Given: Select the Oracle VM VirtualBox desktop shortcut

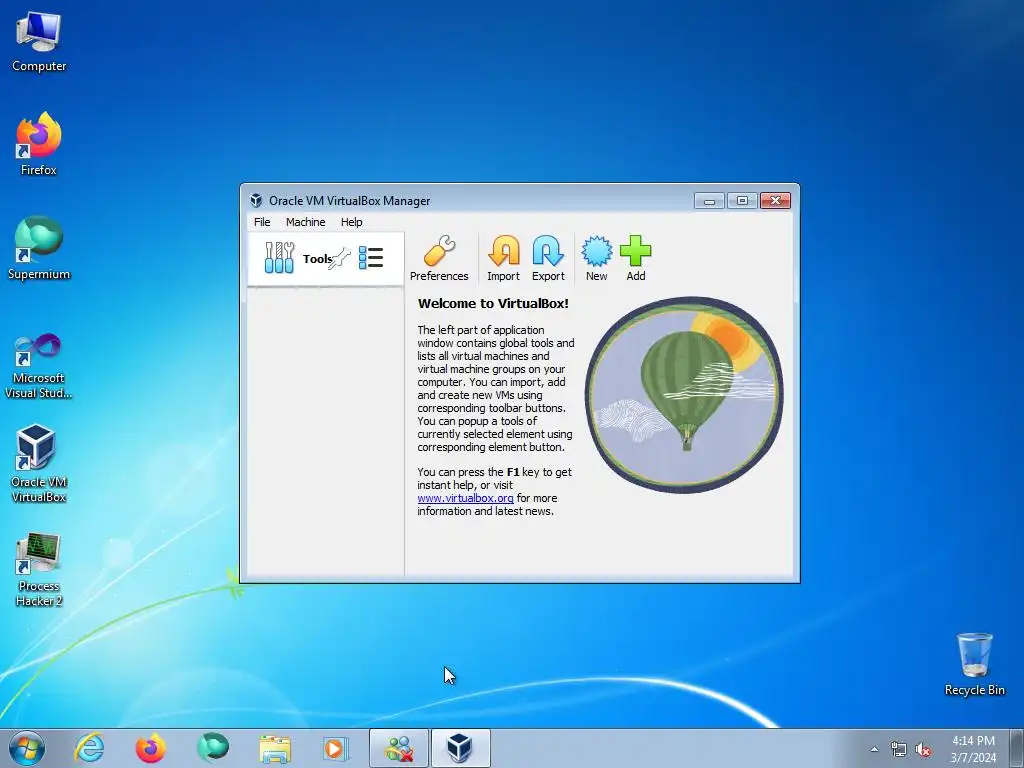Looking at the screenshot, I should point(39,464).
